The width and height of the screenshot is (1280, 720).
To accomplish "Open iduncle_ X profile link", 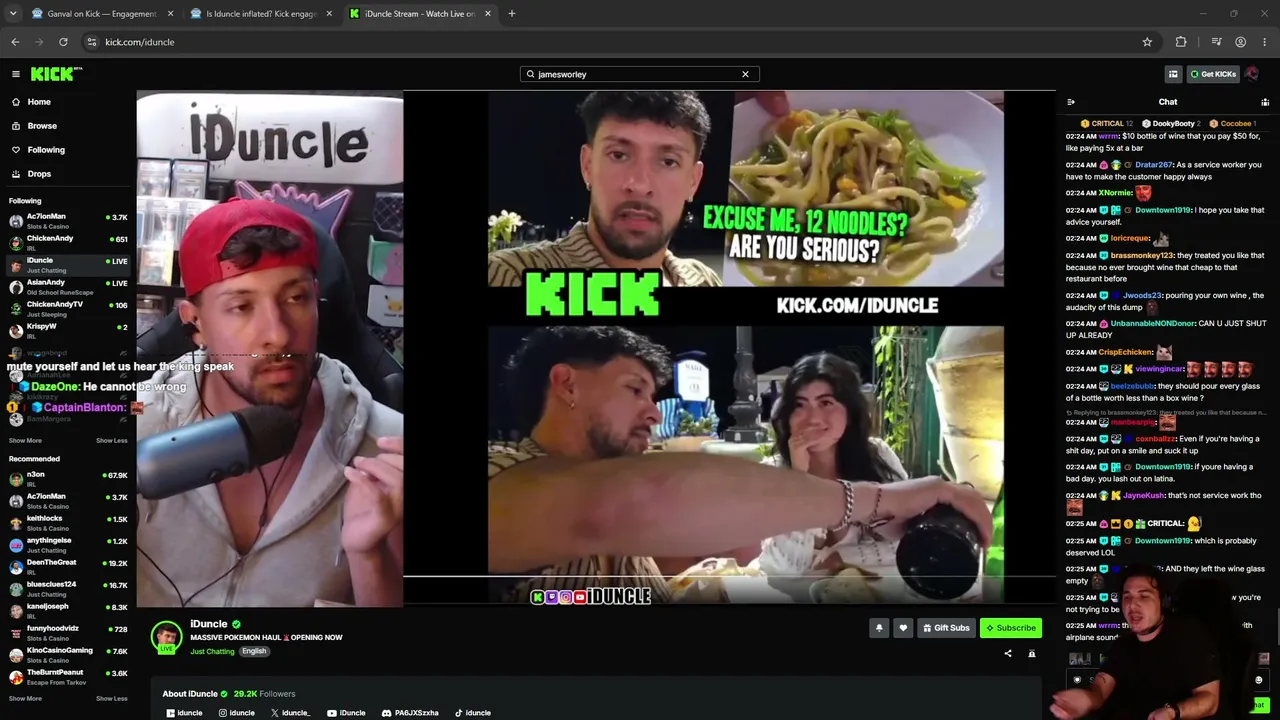I will [290, 713].
